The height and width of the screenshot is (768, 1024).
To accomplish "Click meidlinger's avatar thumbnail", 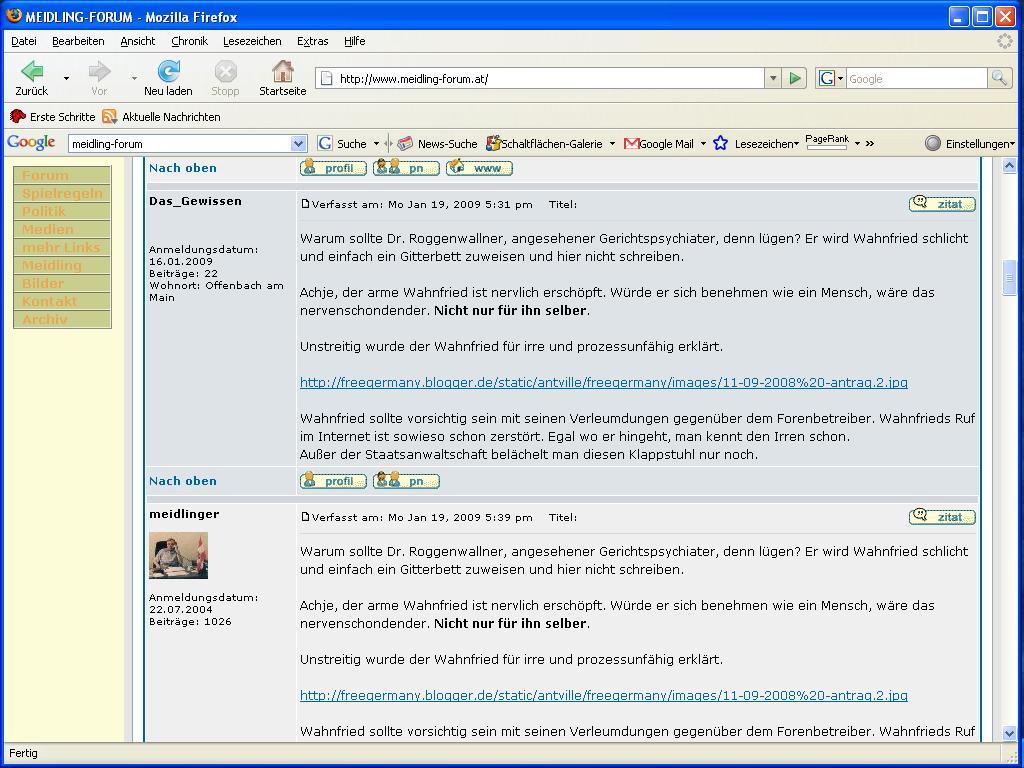I will coord(178,555).
